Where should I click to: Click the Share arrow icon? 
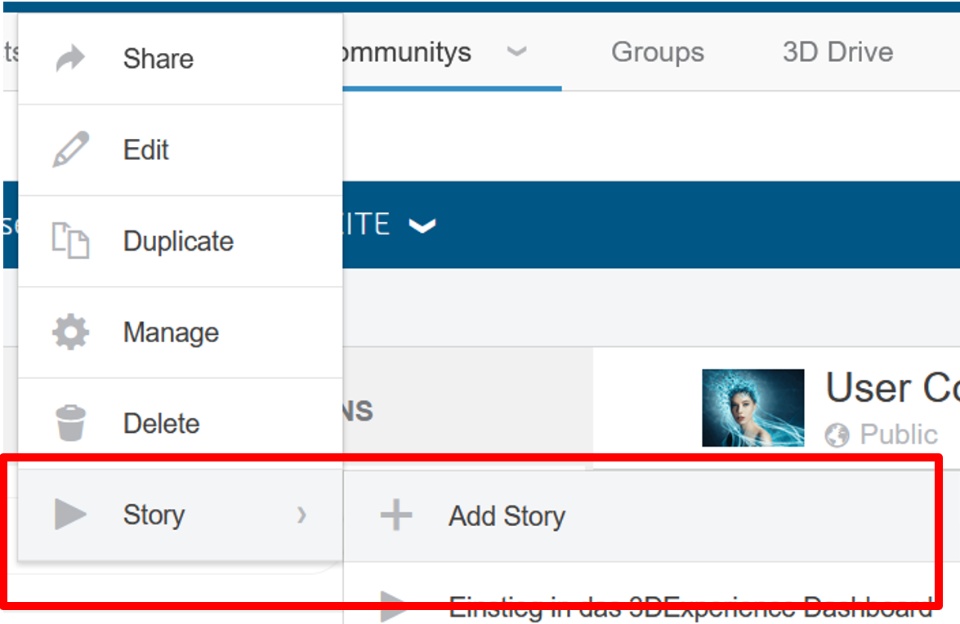pyautogui.click(x=70, y=58)
